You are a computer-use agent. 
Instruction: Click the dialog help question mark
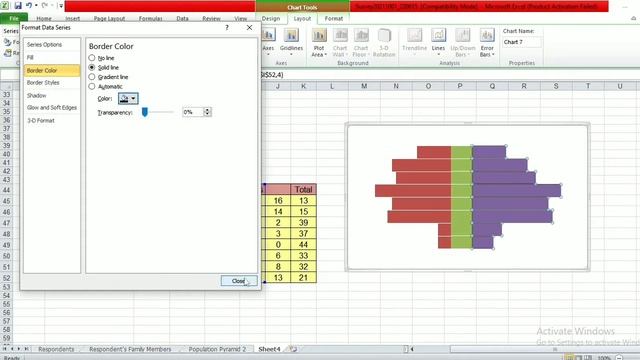[227, 27]
